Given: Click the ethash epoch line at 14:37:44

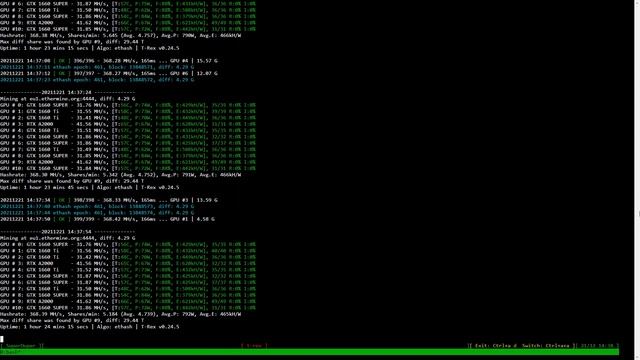Looking at the screenshot, I should click(x=97, y=213).
